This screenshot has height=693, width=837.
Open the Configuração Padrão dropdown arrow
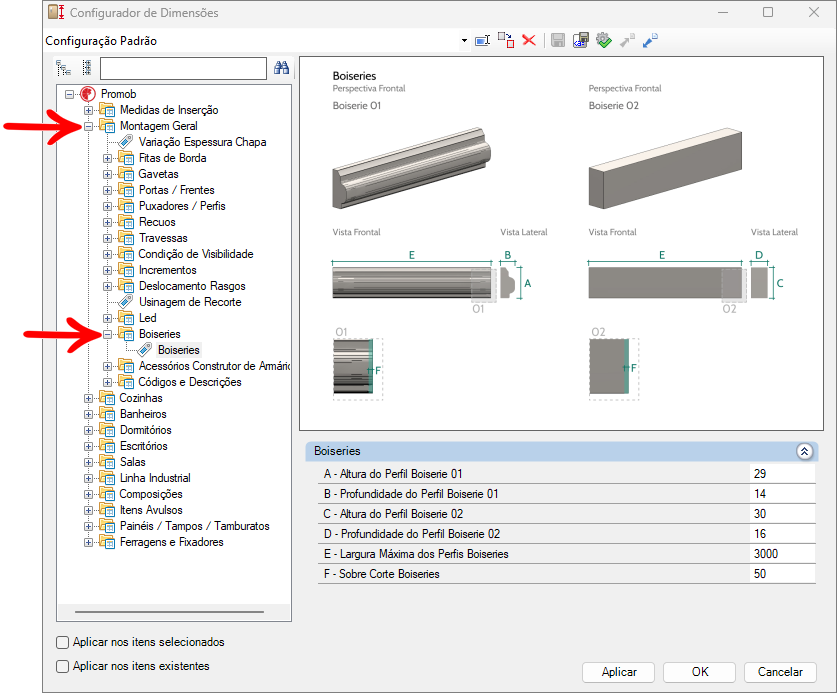tap(464, 41)
